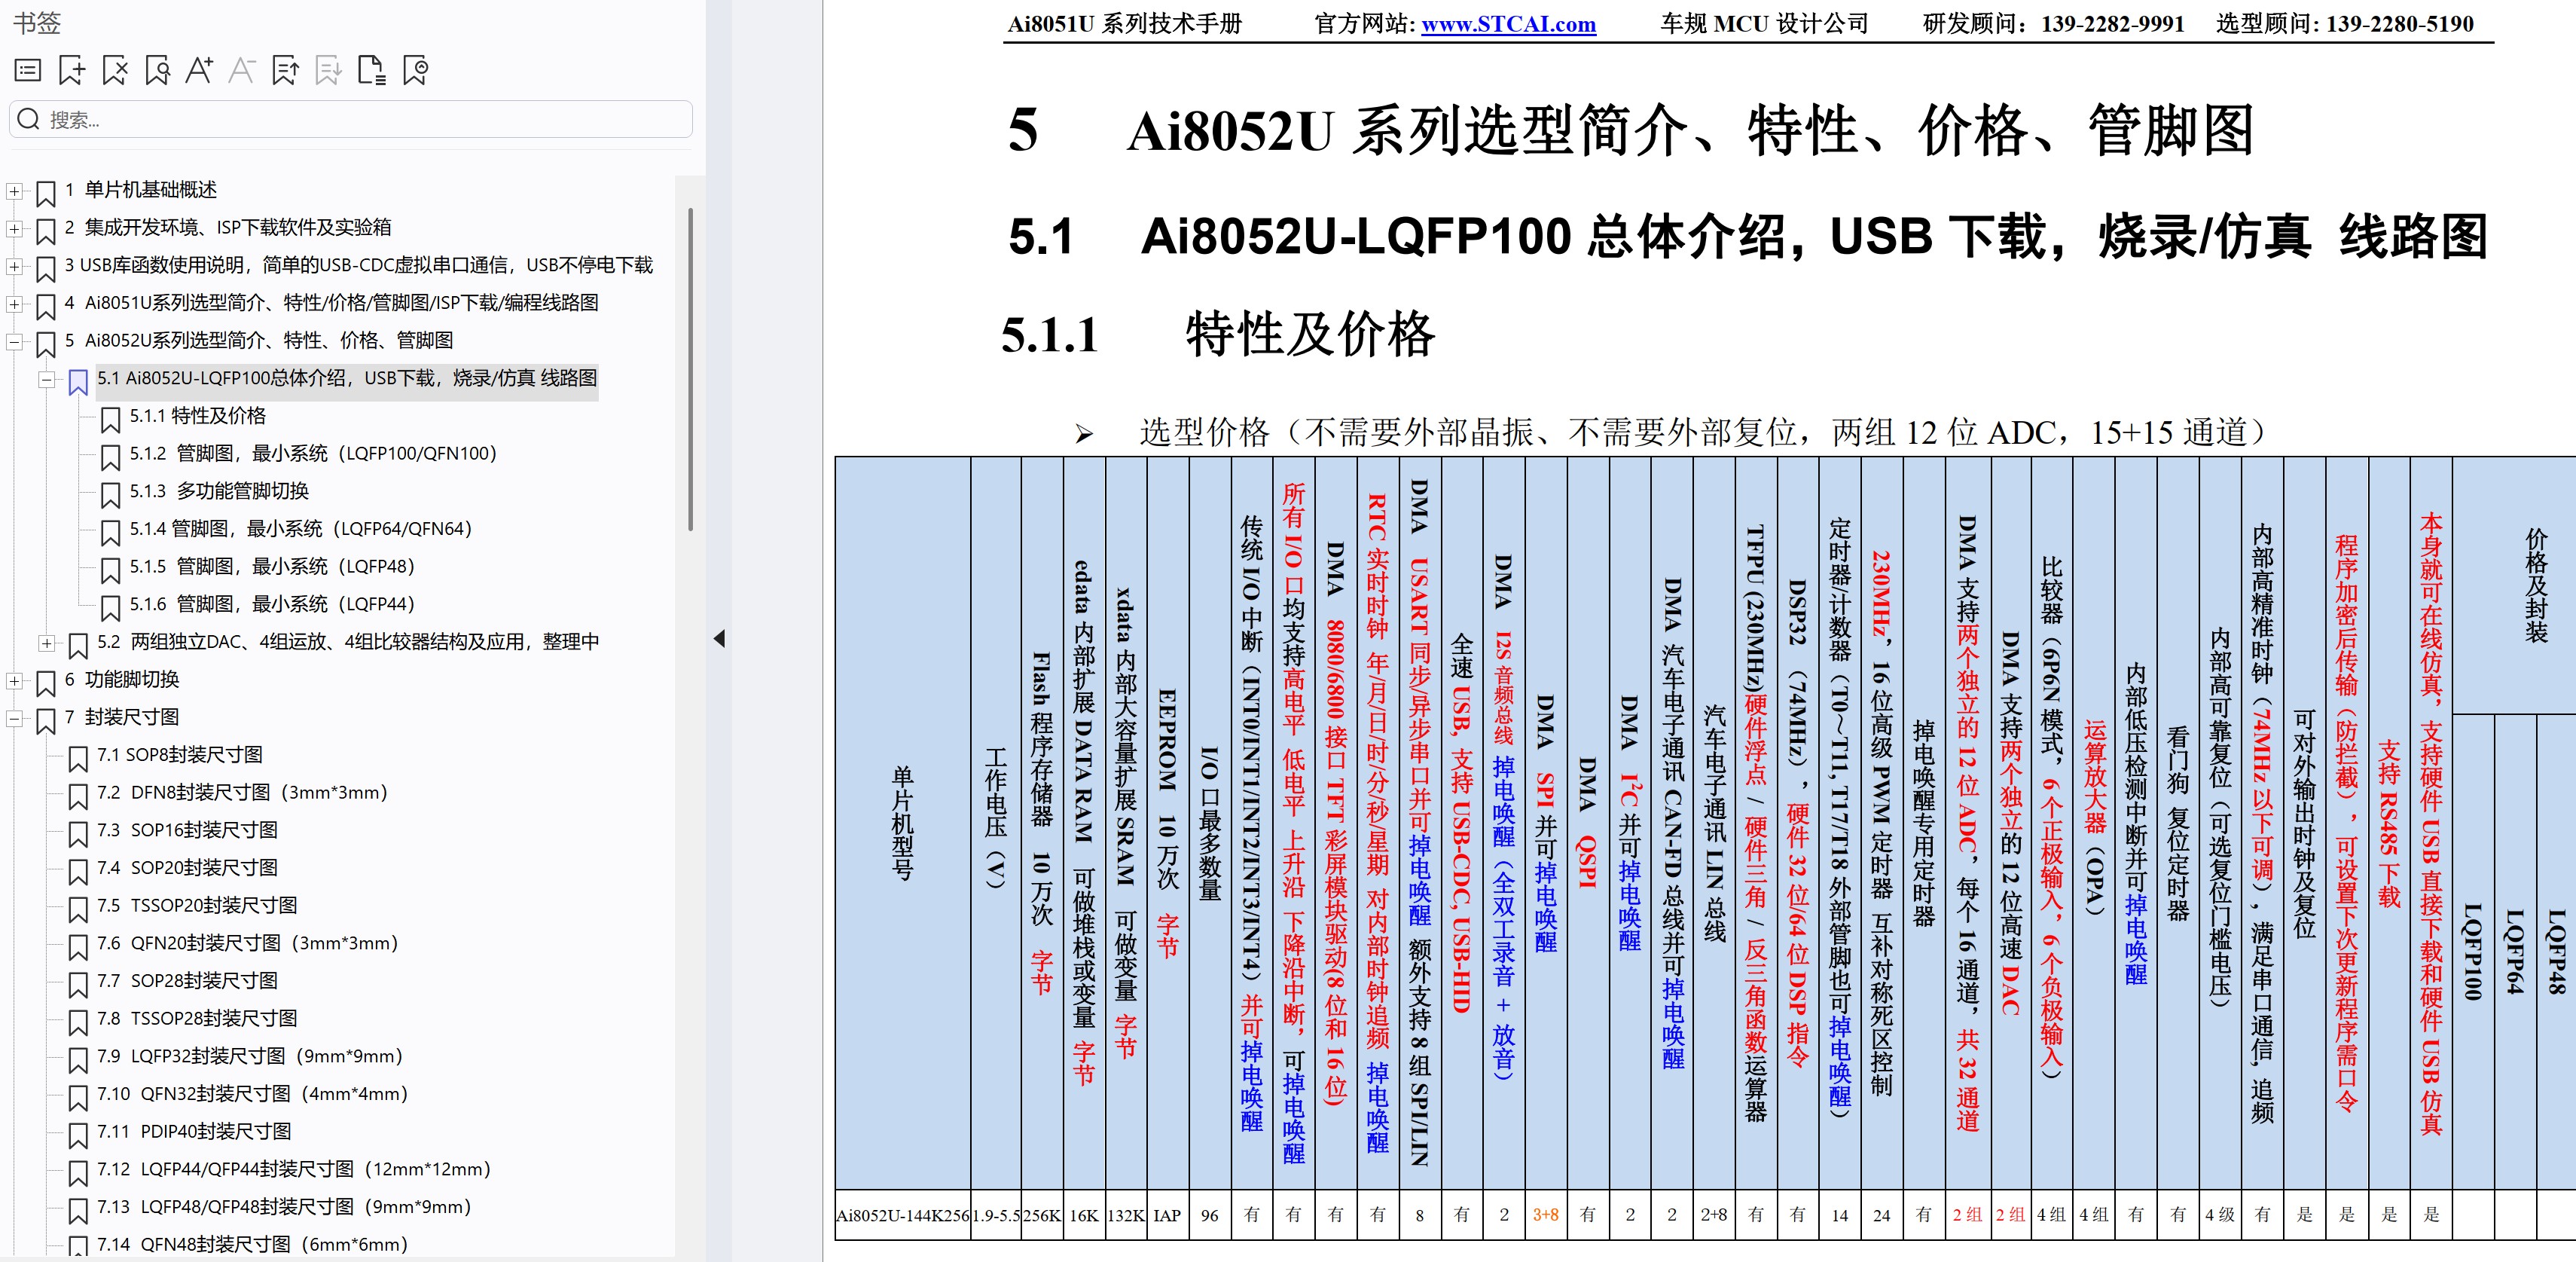
Task: Click the delete bookmark icon
Action: point(115,70)
